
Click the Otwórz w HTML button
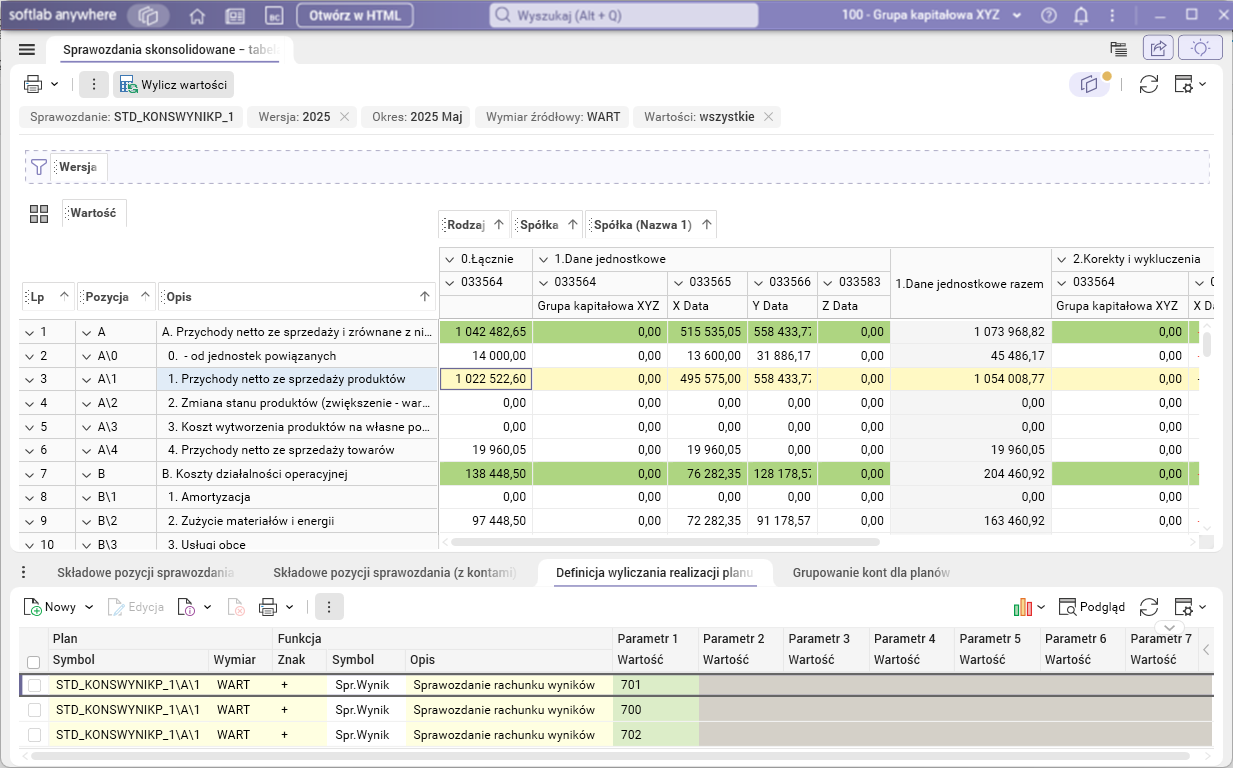tap(355, 16)
